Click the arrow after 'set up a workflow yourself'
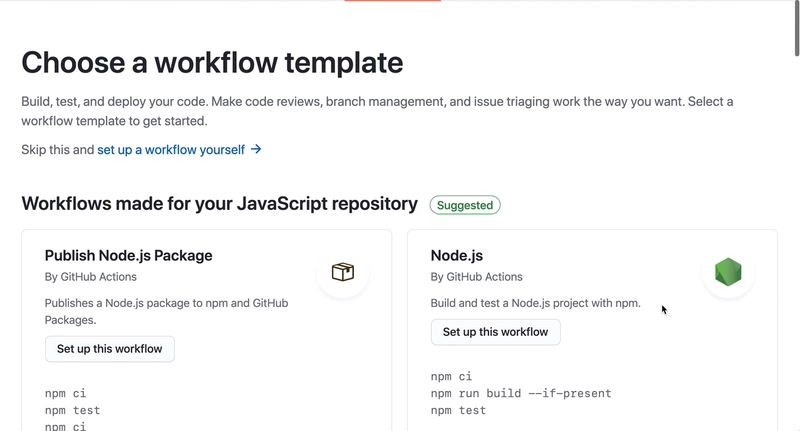Viewport: 800px width, 431px height. point(256,150)
